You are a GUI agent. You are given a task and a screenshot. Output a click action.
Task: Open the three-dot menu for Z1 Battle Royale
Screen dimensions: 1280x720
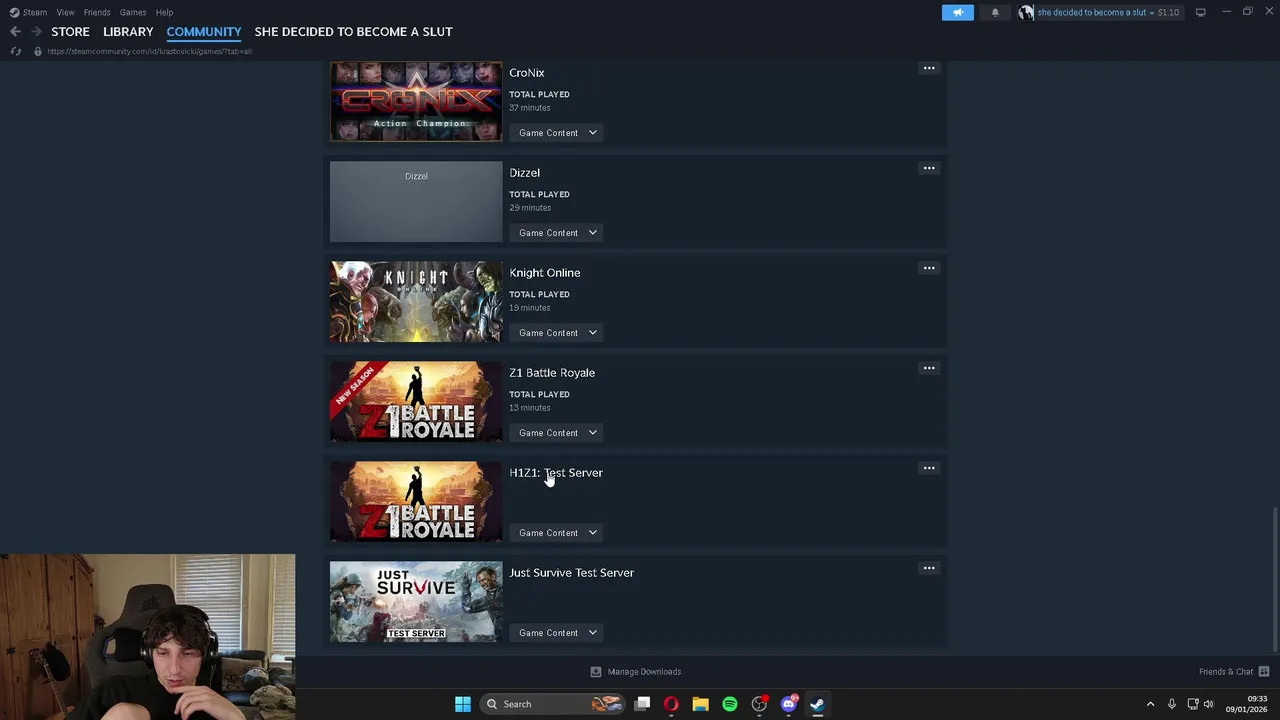pos(929,368)
